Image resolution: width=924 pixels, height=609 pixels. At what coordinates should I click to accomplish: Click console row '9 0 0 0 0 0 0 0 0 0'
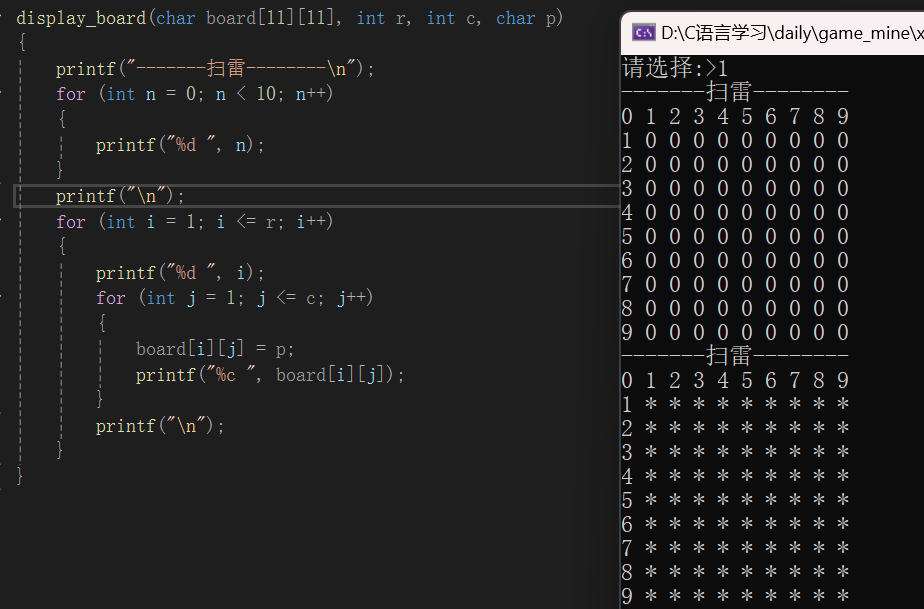(x=735, y=333)
